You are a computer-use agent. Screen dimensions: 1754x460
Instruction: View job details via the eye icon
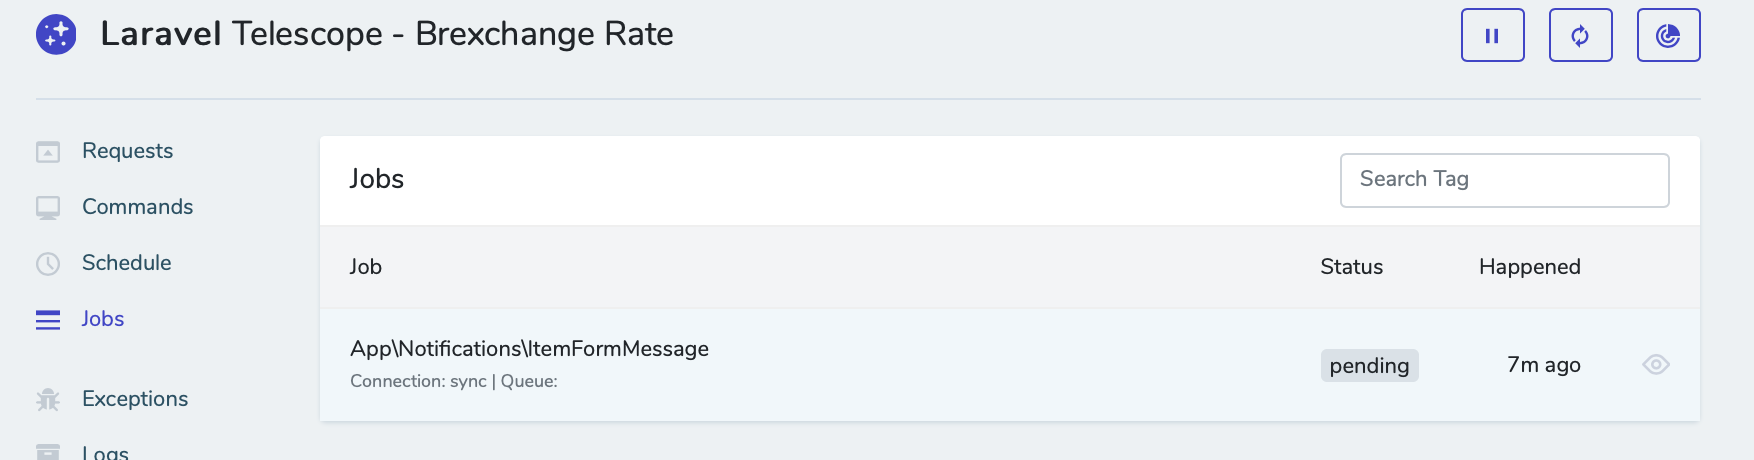1656,365
